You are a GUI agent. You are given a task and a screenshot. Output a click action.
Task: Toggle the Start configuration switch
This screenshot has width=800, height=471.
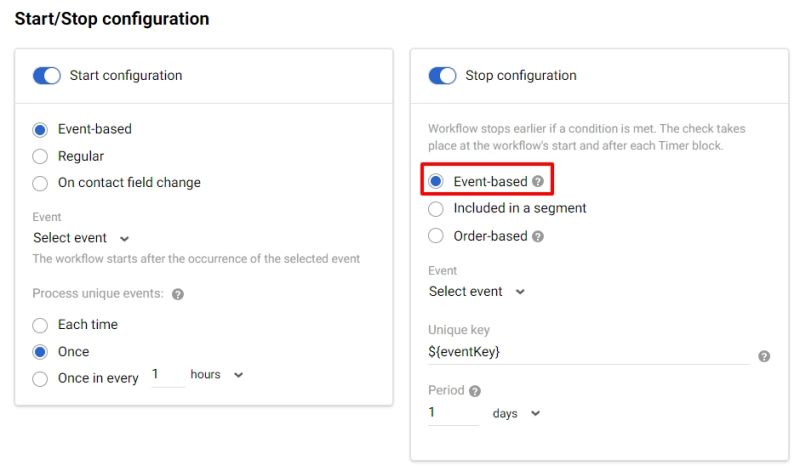coord(46,76)
